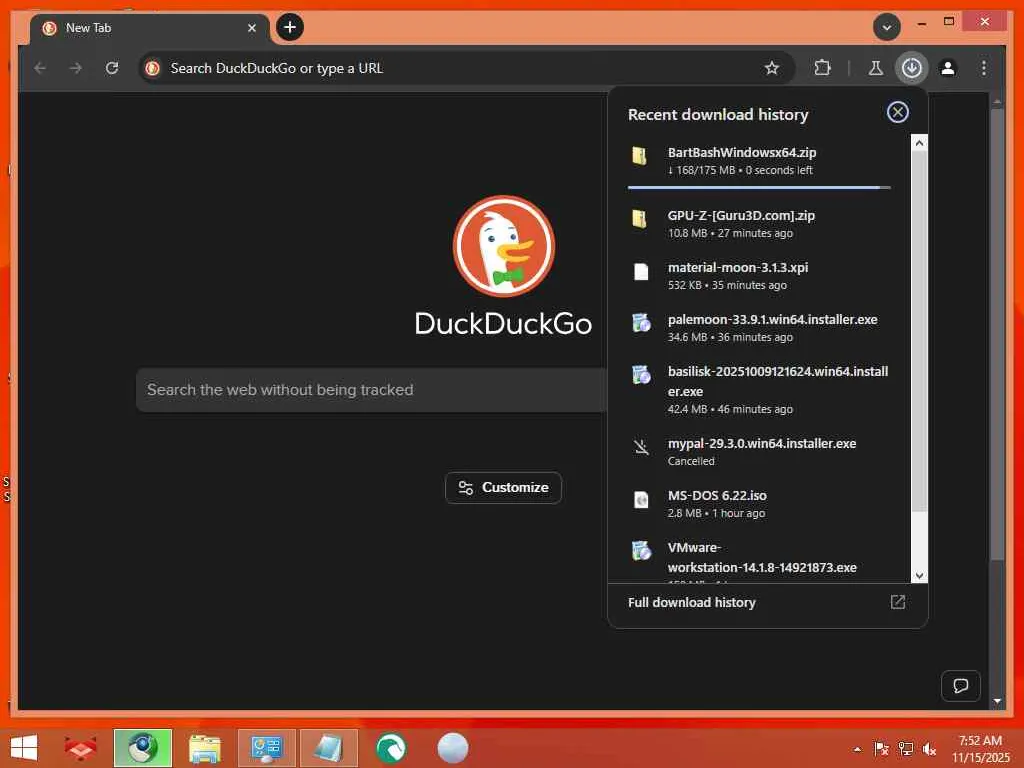Open basilisk-20251009121624 installer entry
Image resolution: width=1024 pixels, height=768 pixels.
pyautogui.click(x=759, y=390)
